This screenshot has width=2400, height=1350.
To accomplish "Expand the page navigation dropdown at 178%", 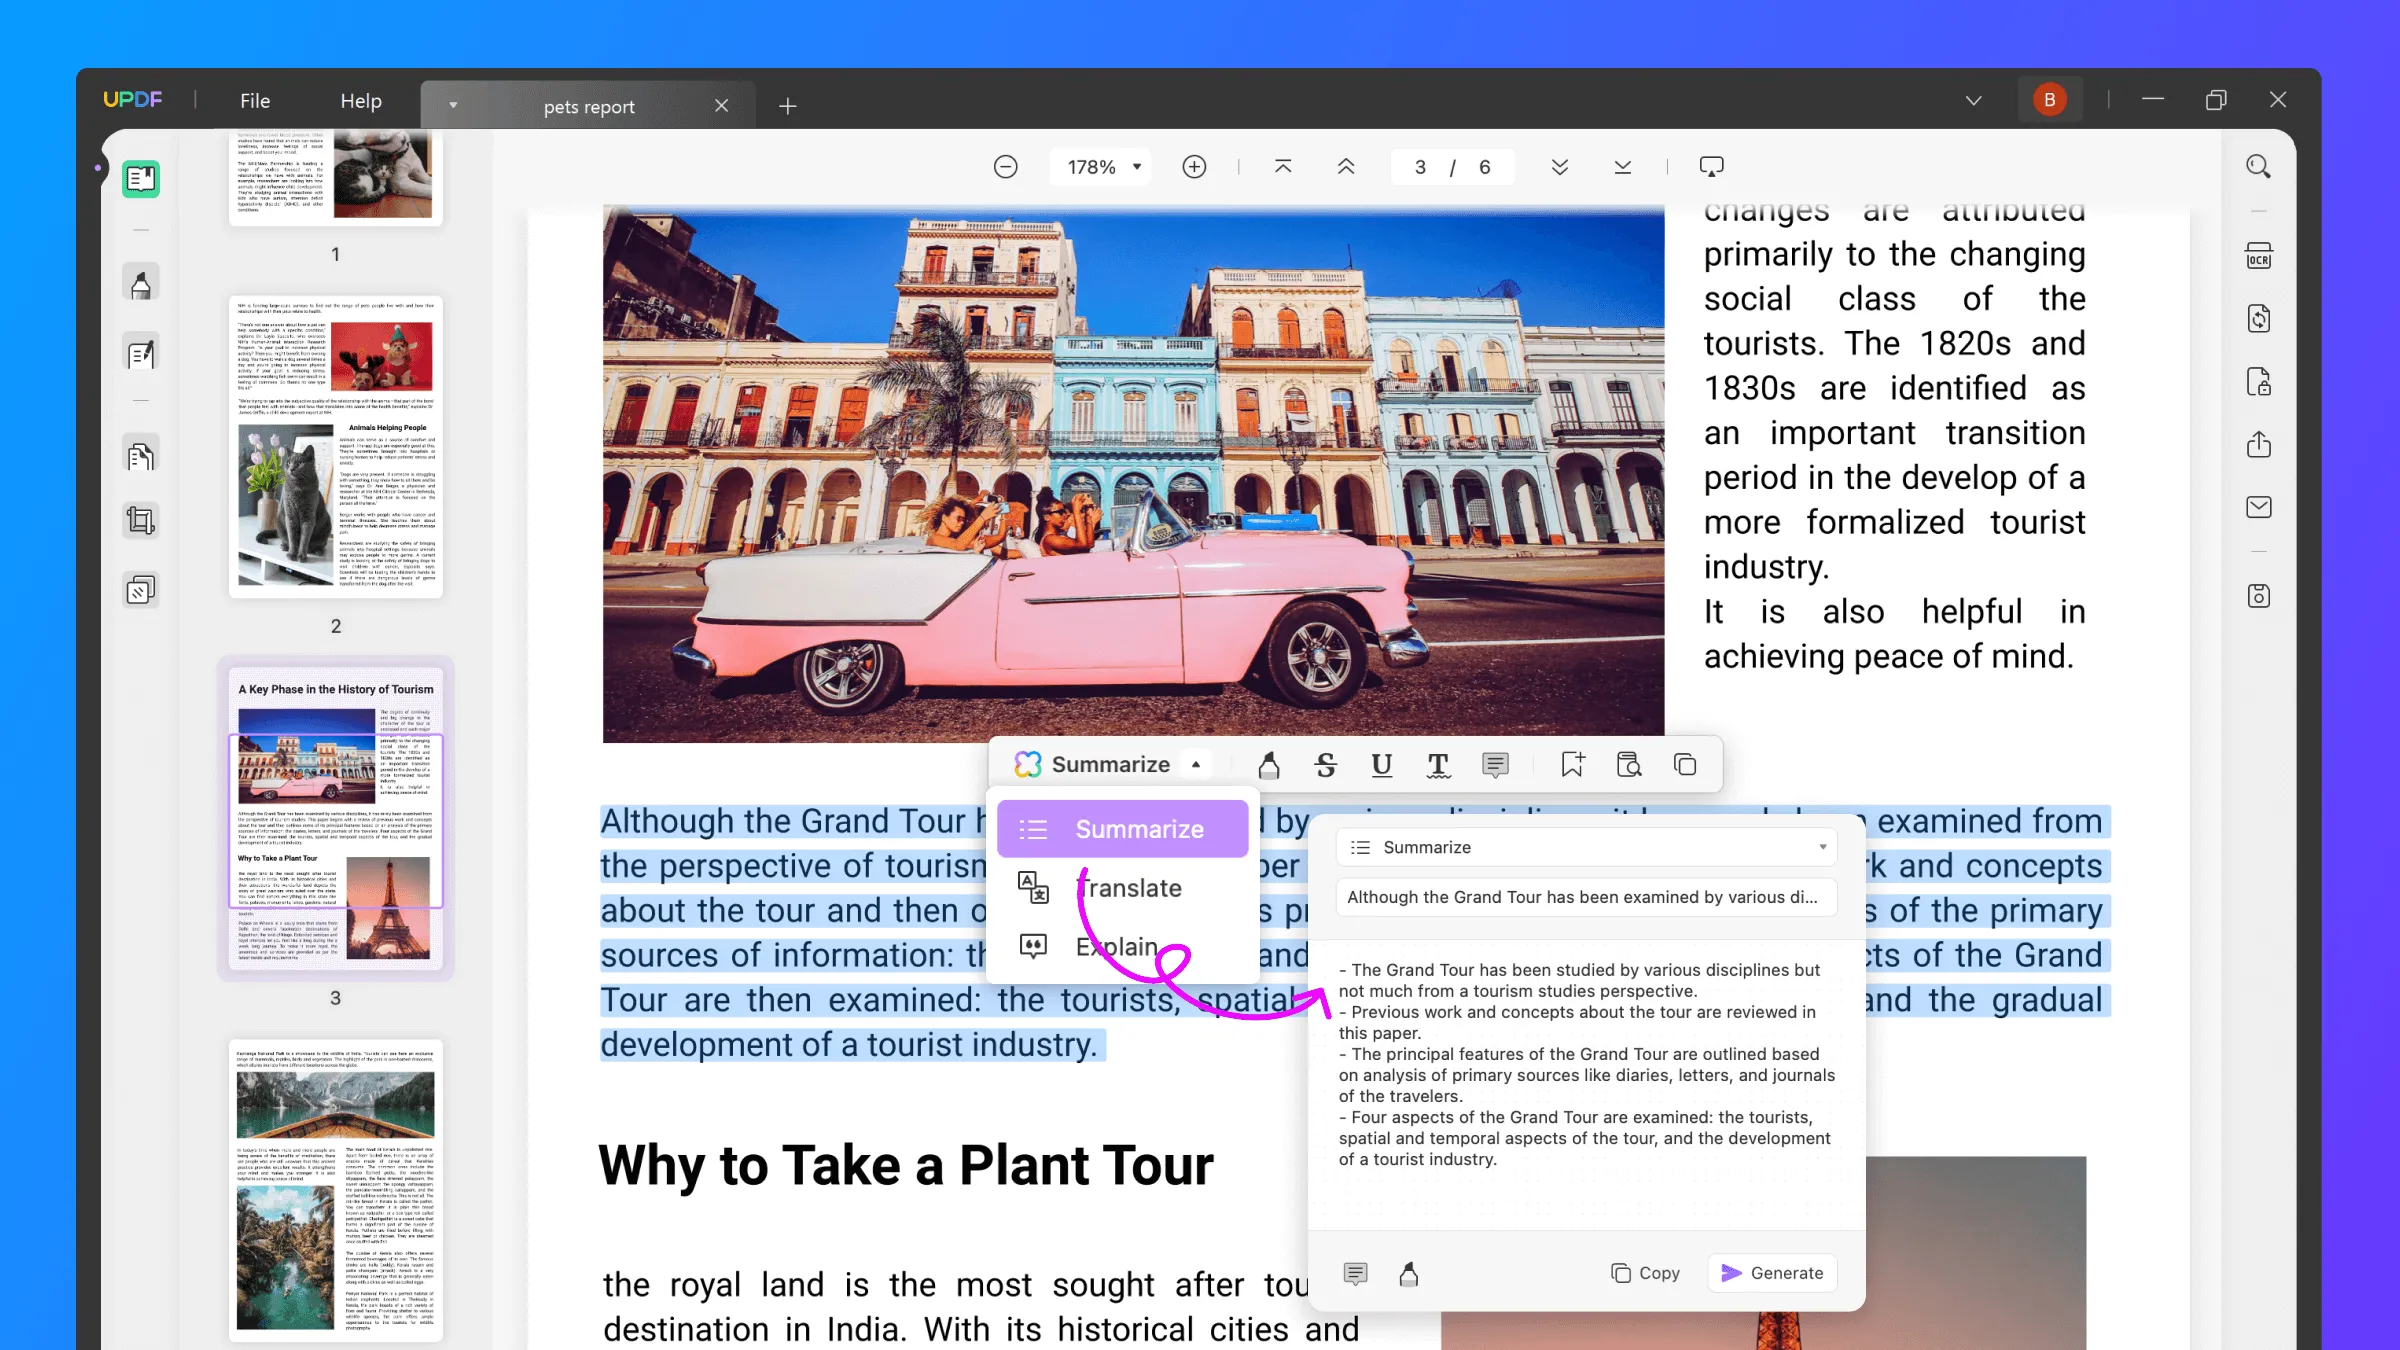I will point(1134,166).
